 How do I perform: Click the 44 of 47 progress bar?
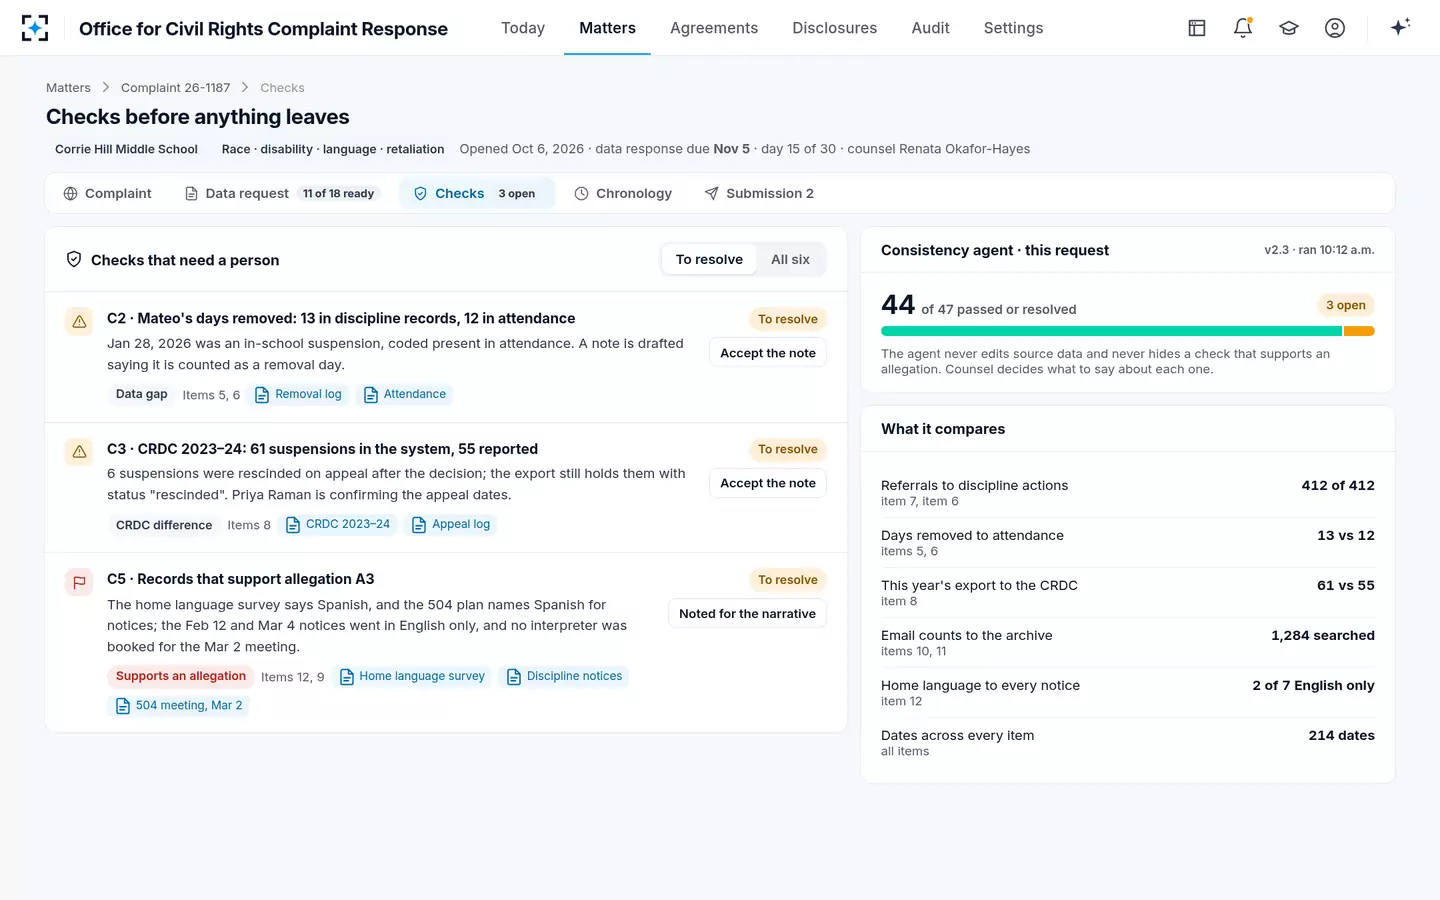coord(1128,331)
